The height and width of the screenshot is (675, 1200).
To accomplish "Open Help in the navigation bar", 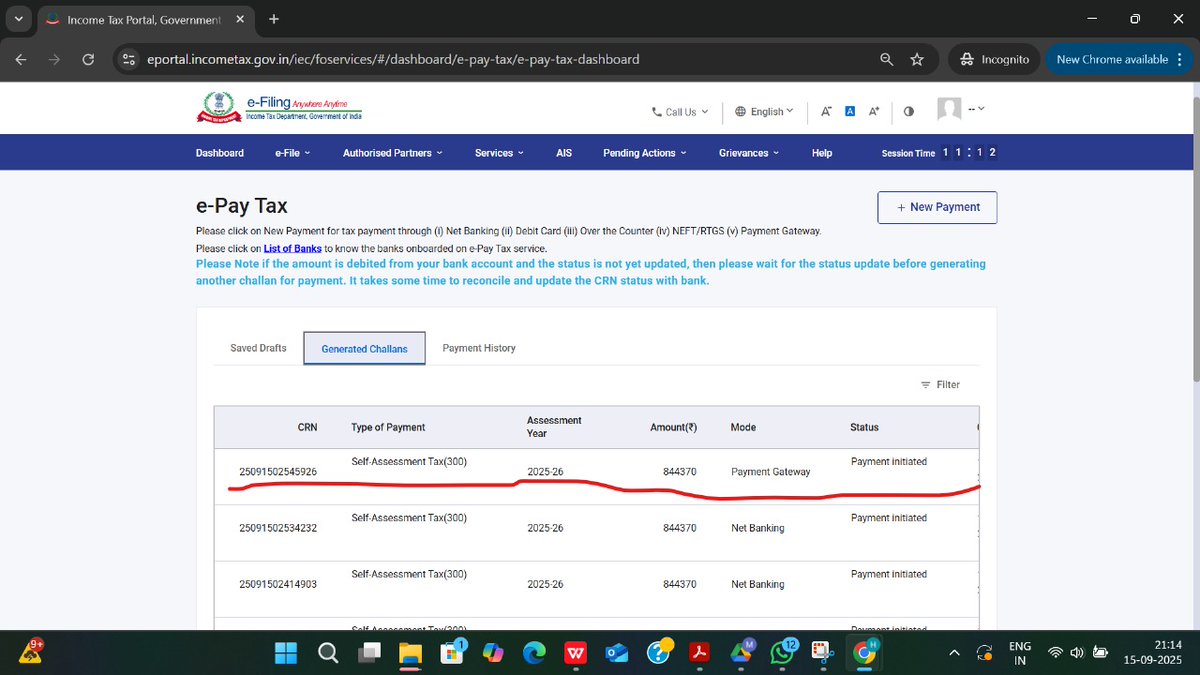I will (x=822, y=153).
